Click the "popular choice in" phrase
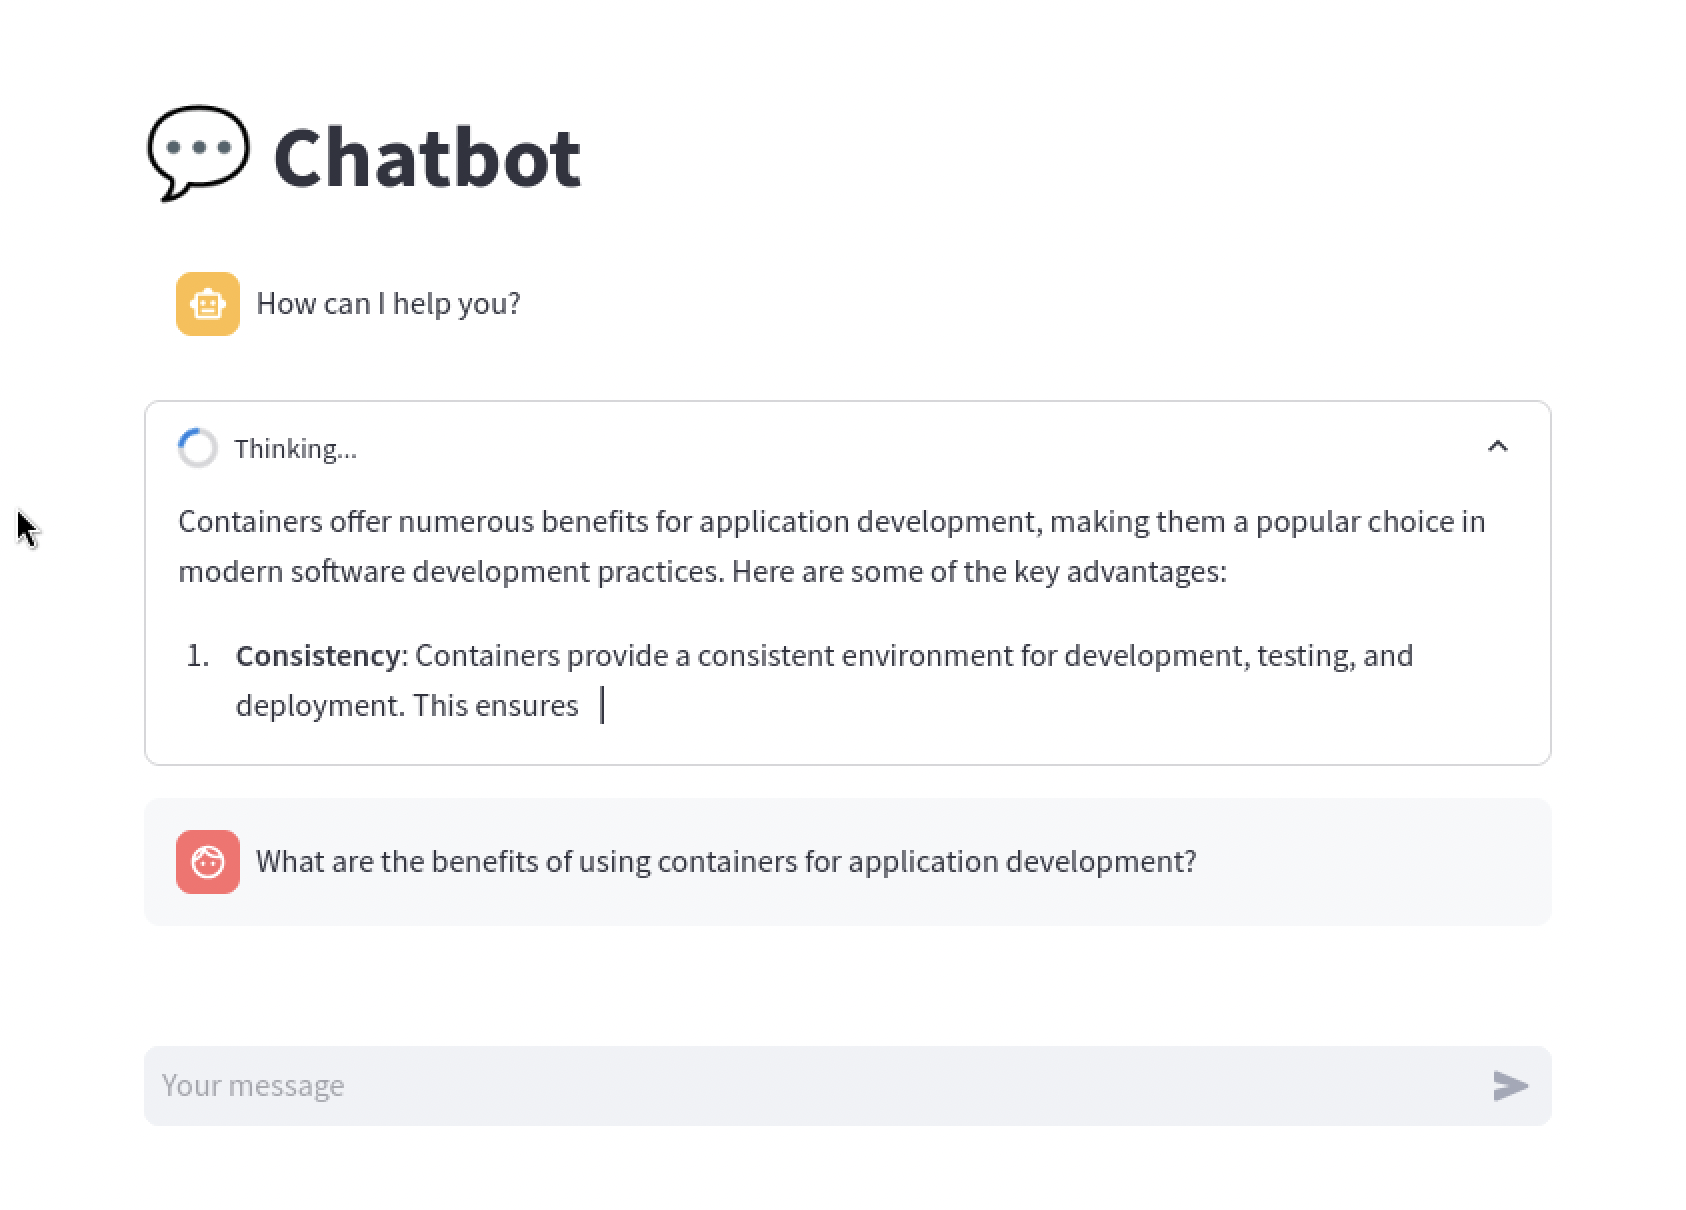This screenshot has width=1686, height=1210. pos(1370,522)
